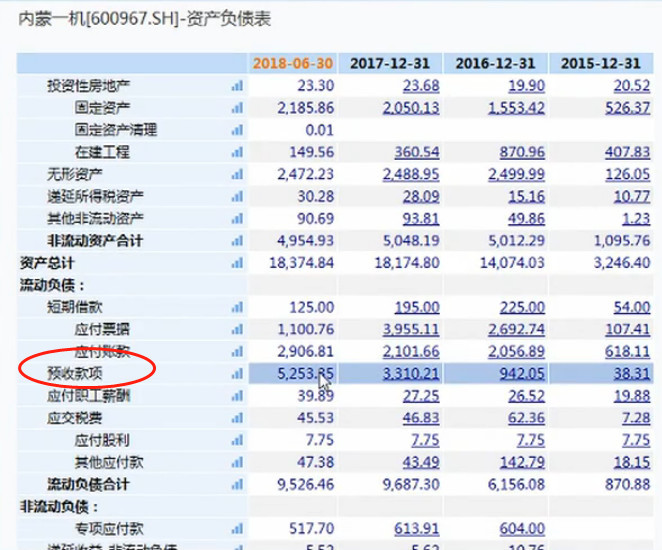Open chart icon for 投资性房地产 row
This screenshot has width=662, height=550.
pyautogui.click(x=237, y=86)
